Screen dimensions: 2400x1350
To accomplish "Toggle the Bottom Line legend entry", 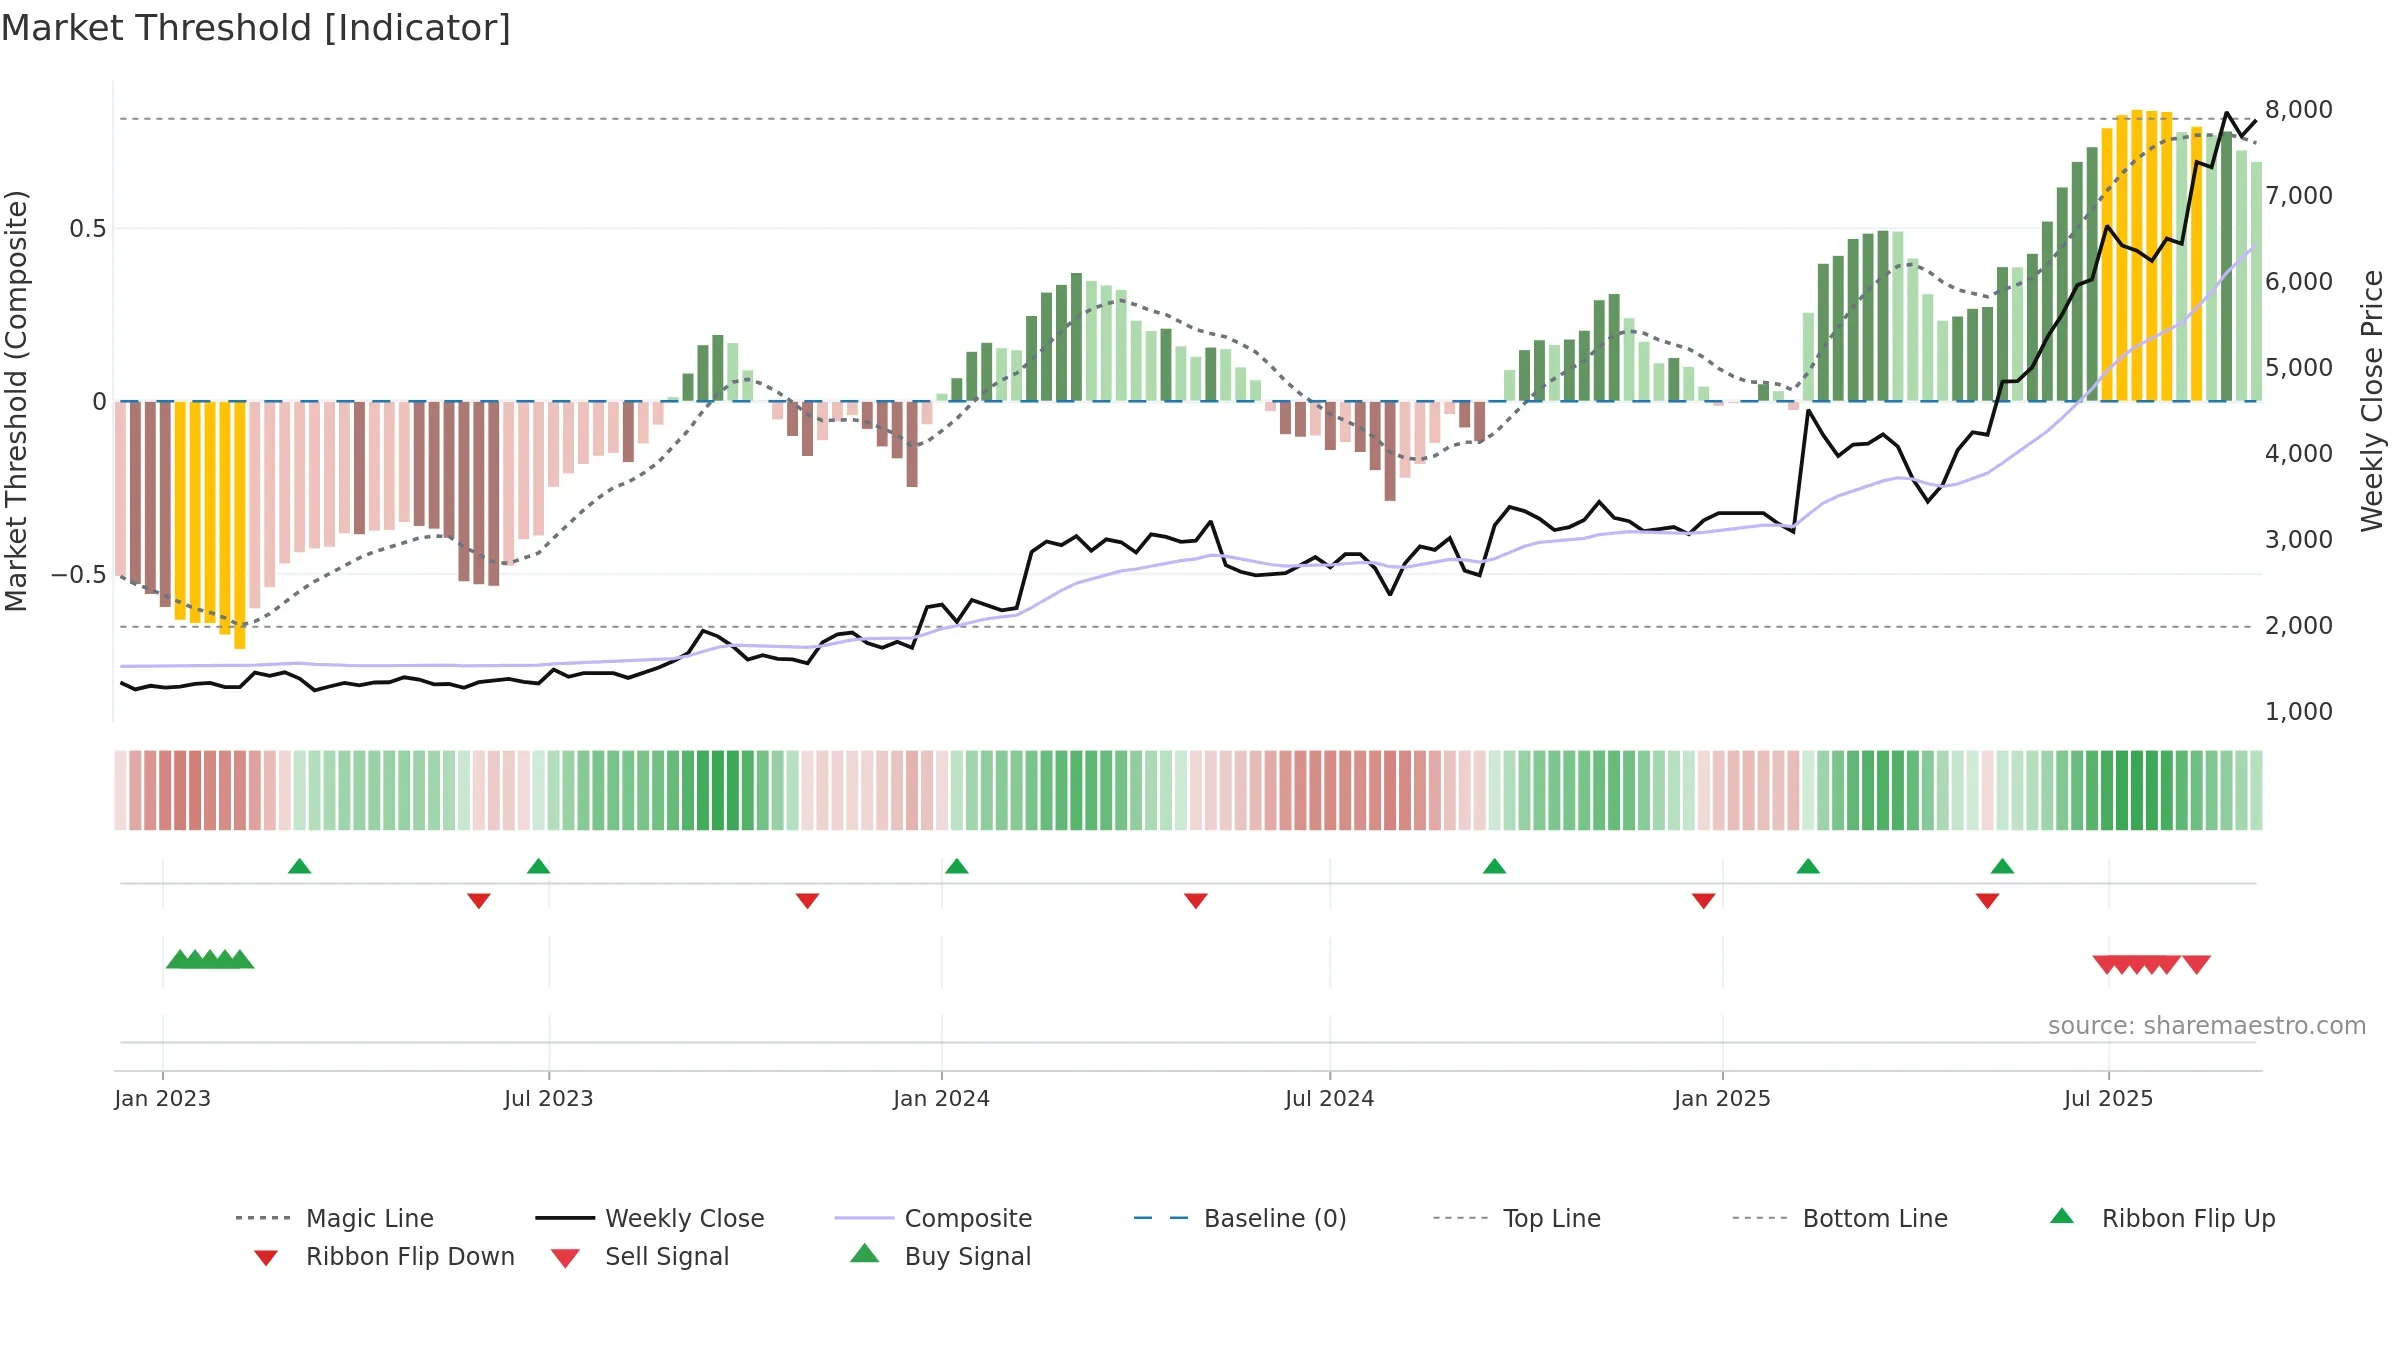I will pyautogui.click(x=1840, y=1218).
